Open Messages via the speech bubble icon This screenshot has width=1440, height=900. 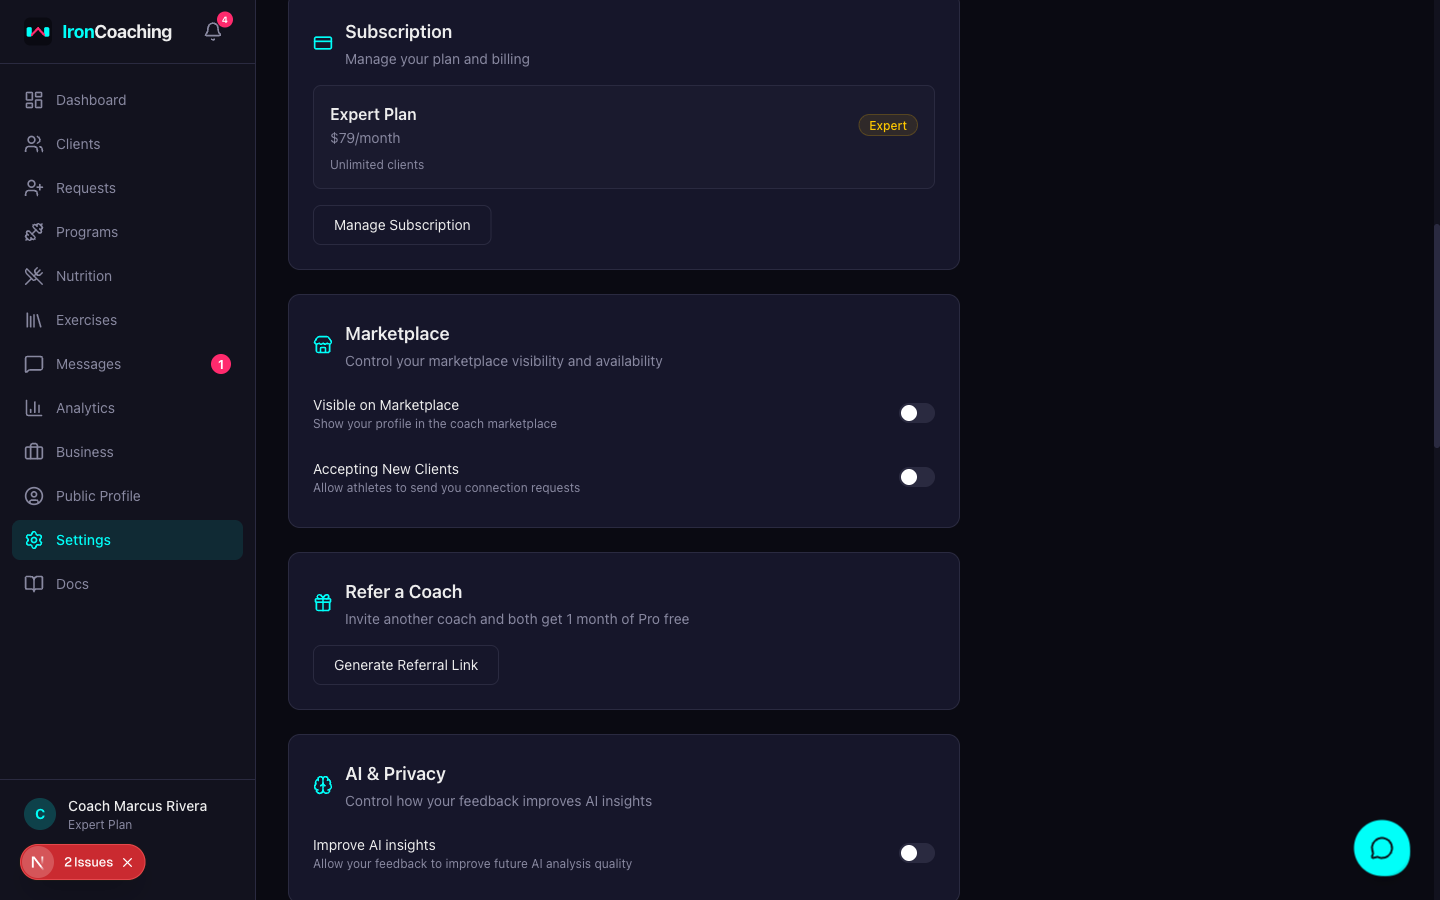click(x=33, y=363)
